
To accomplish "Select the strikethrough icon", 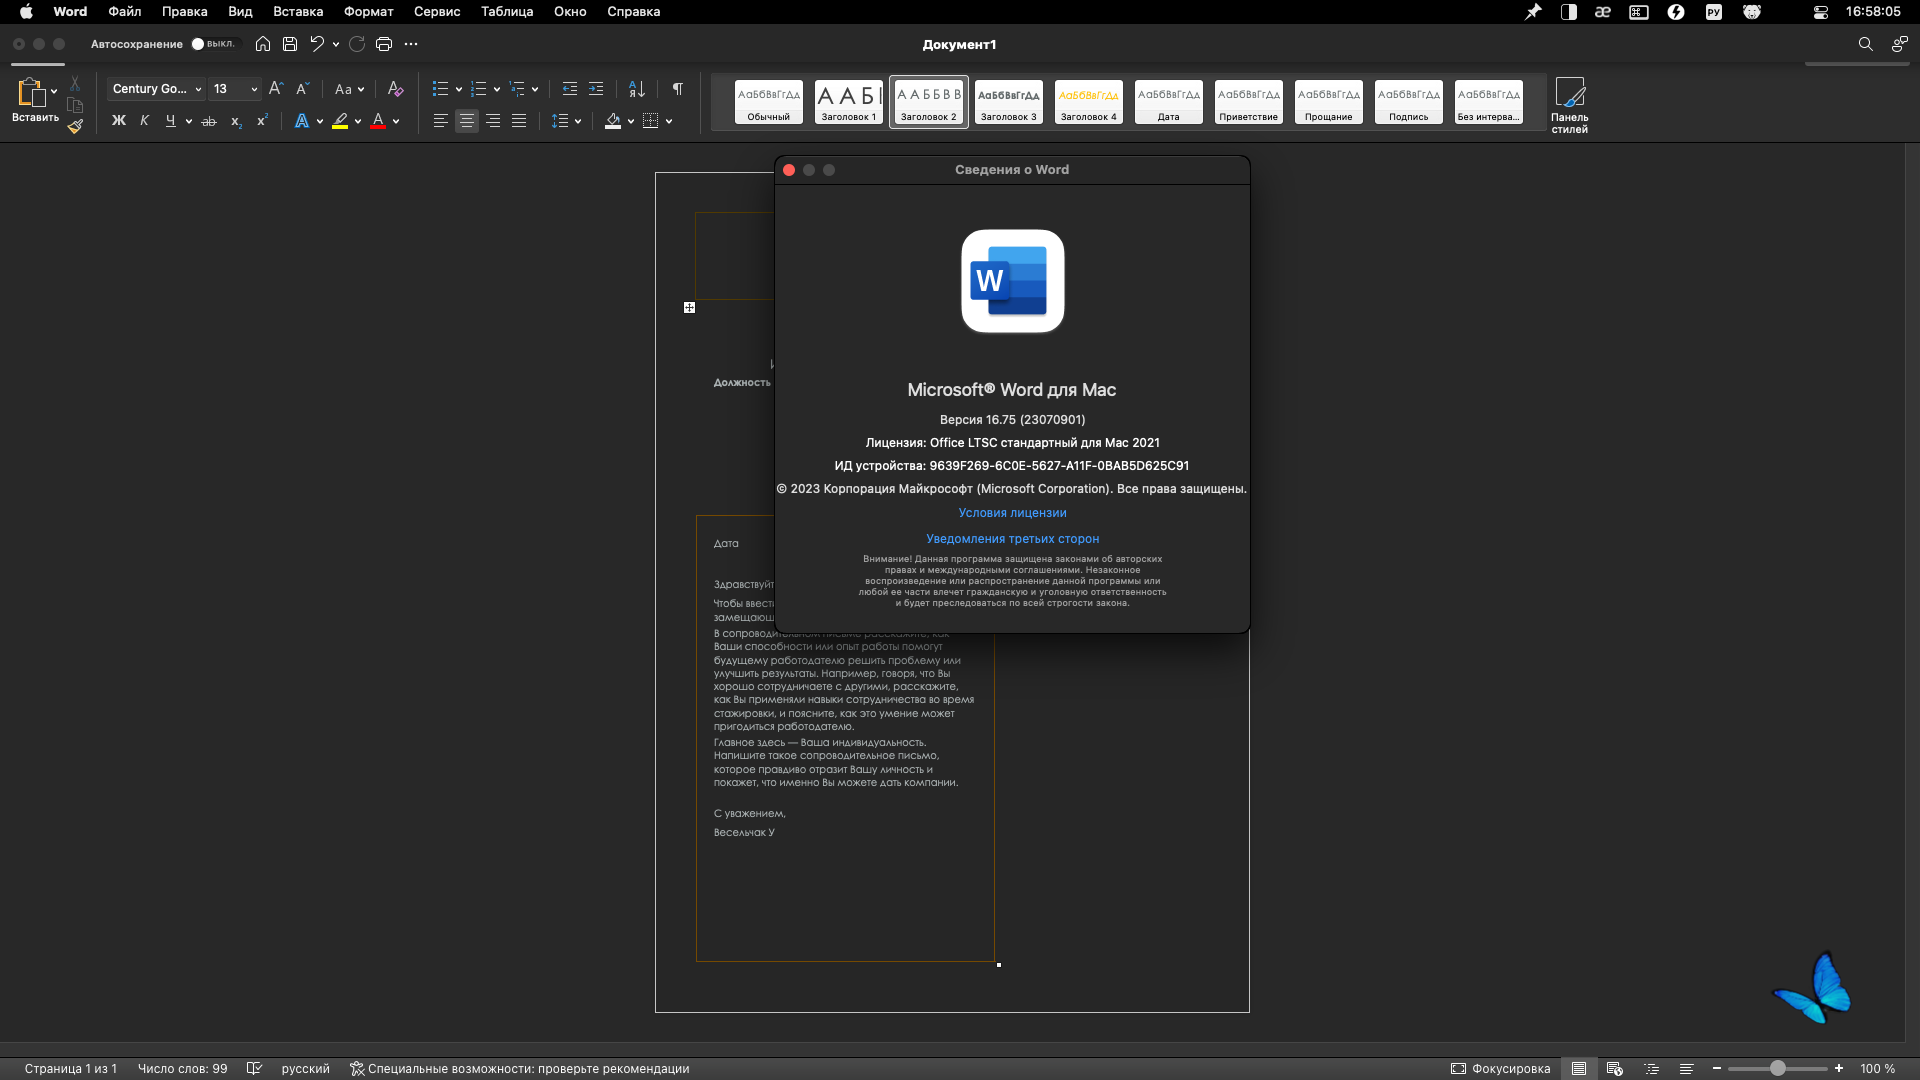I will 209,120.
